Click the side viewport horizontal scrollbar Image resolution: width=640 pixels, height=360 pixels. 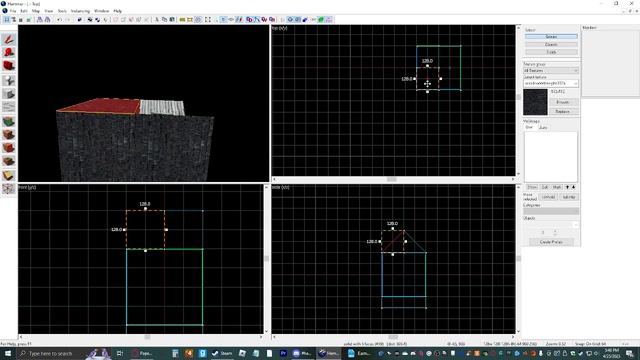point(393,337)
